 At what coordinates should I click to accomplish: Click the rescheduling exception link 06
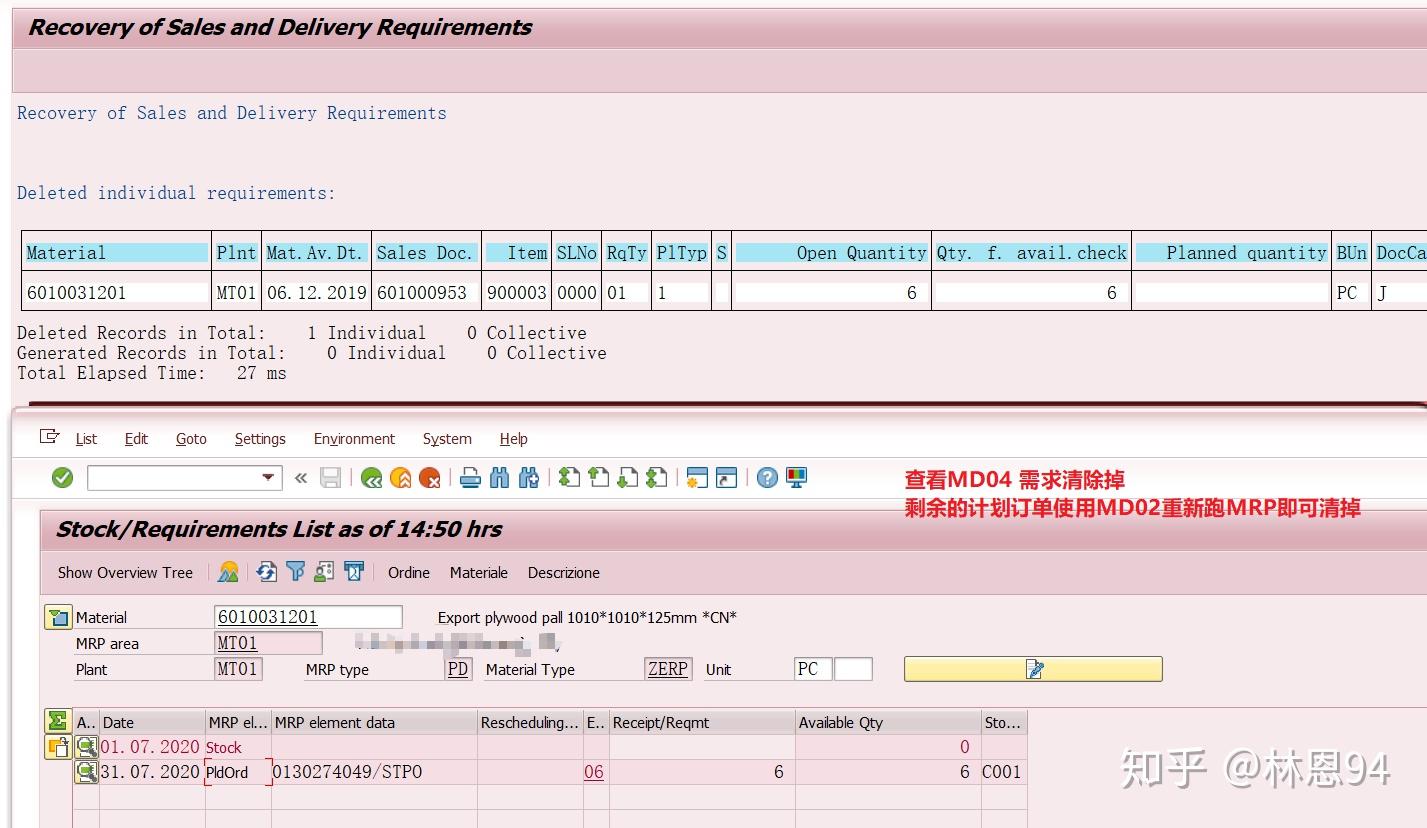point(594,771)
